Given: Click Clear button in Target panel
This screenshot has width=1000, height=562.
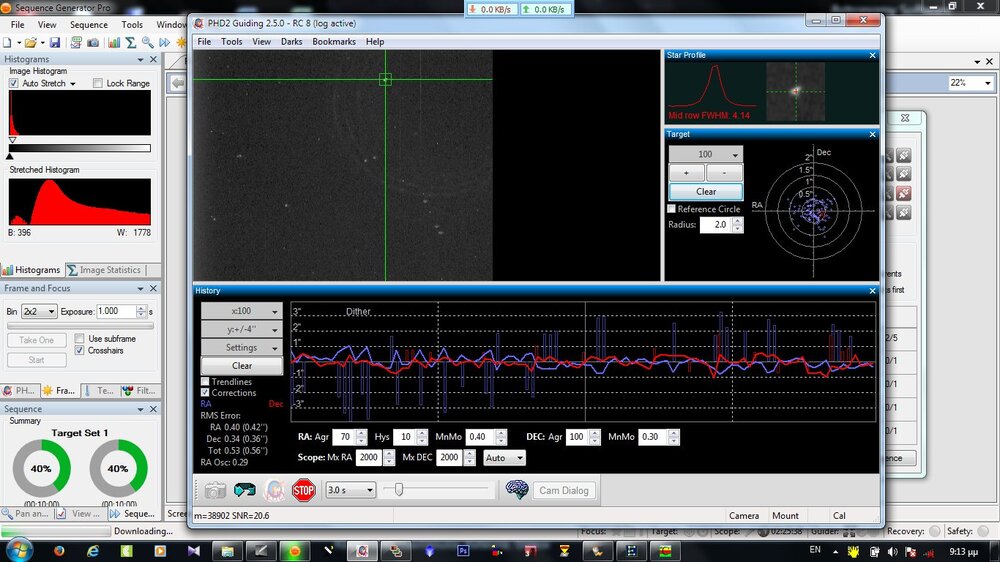Looking at the screenshot, I should point(706,191).
